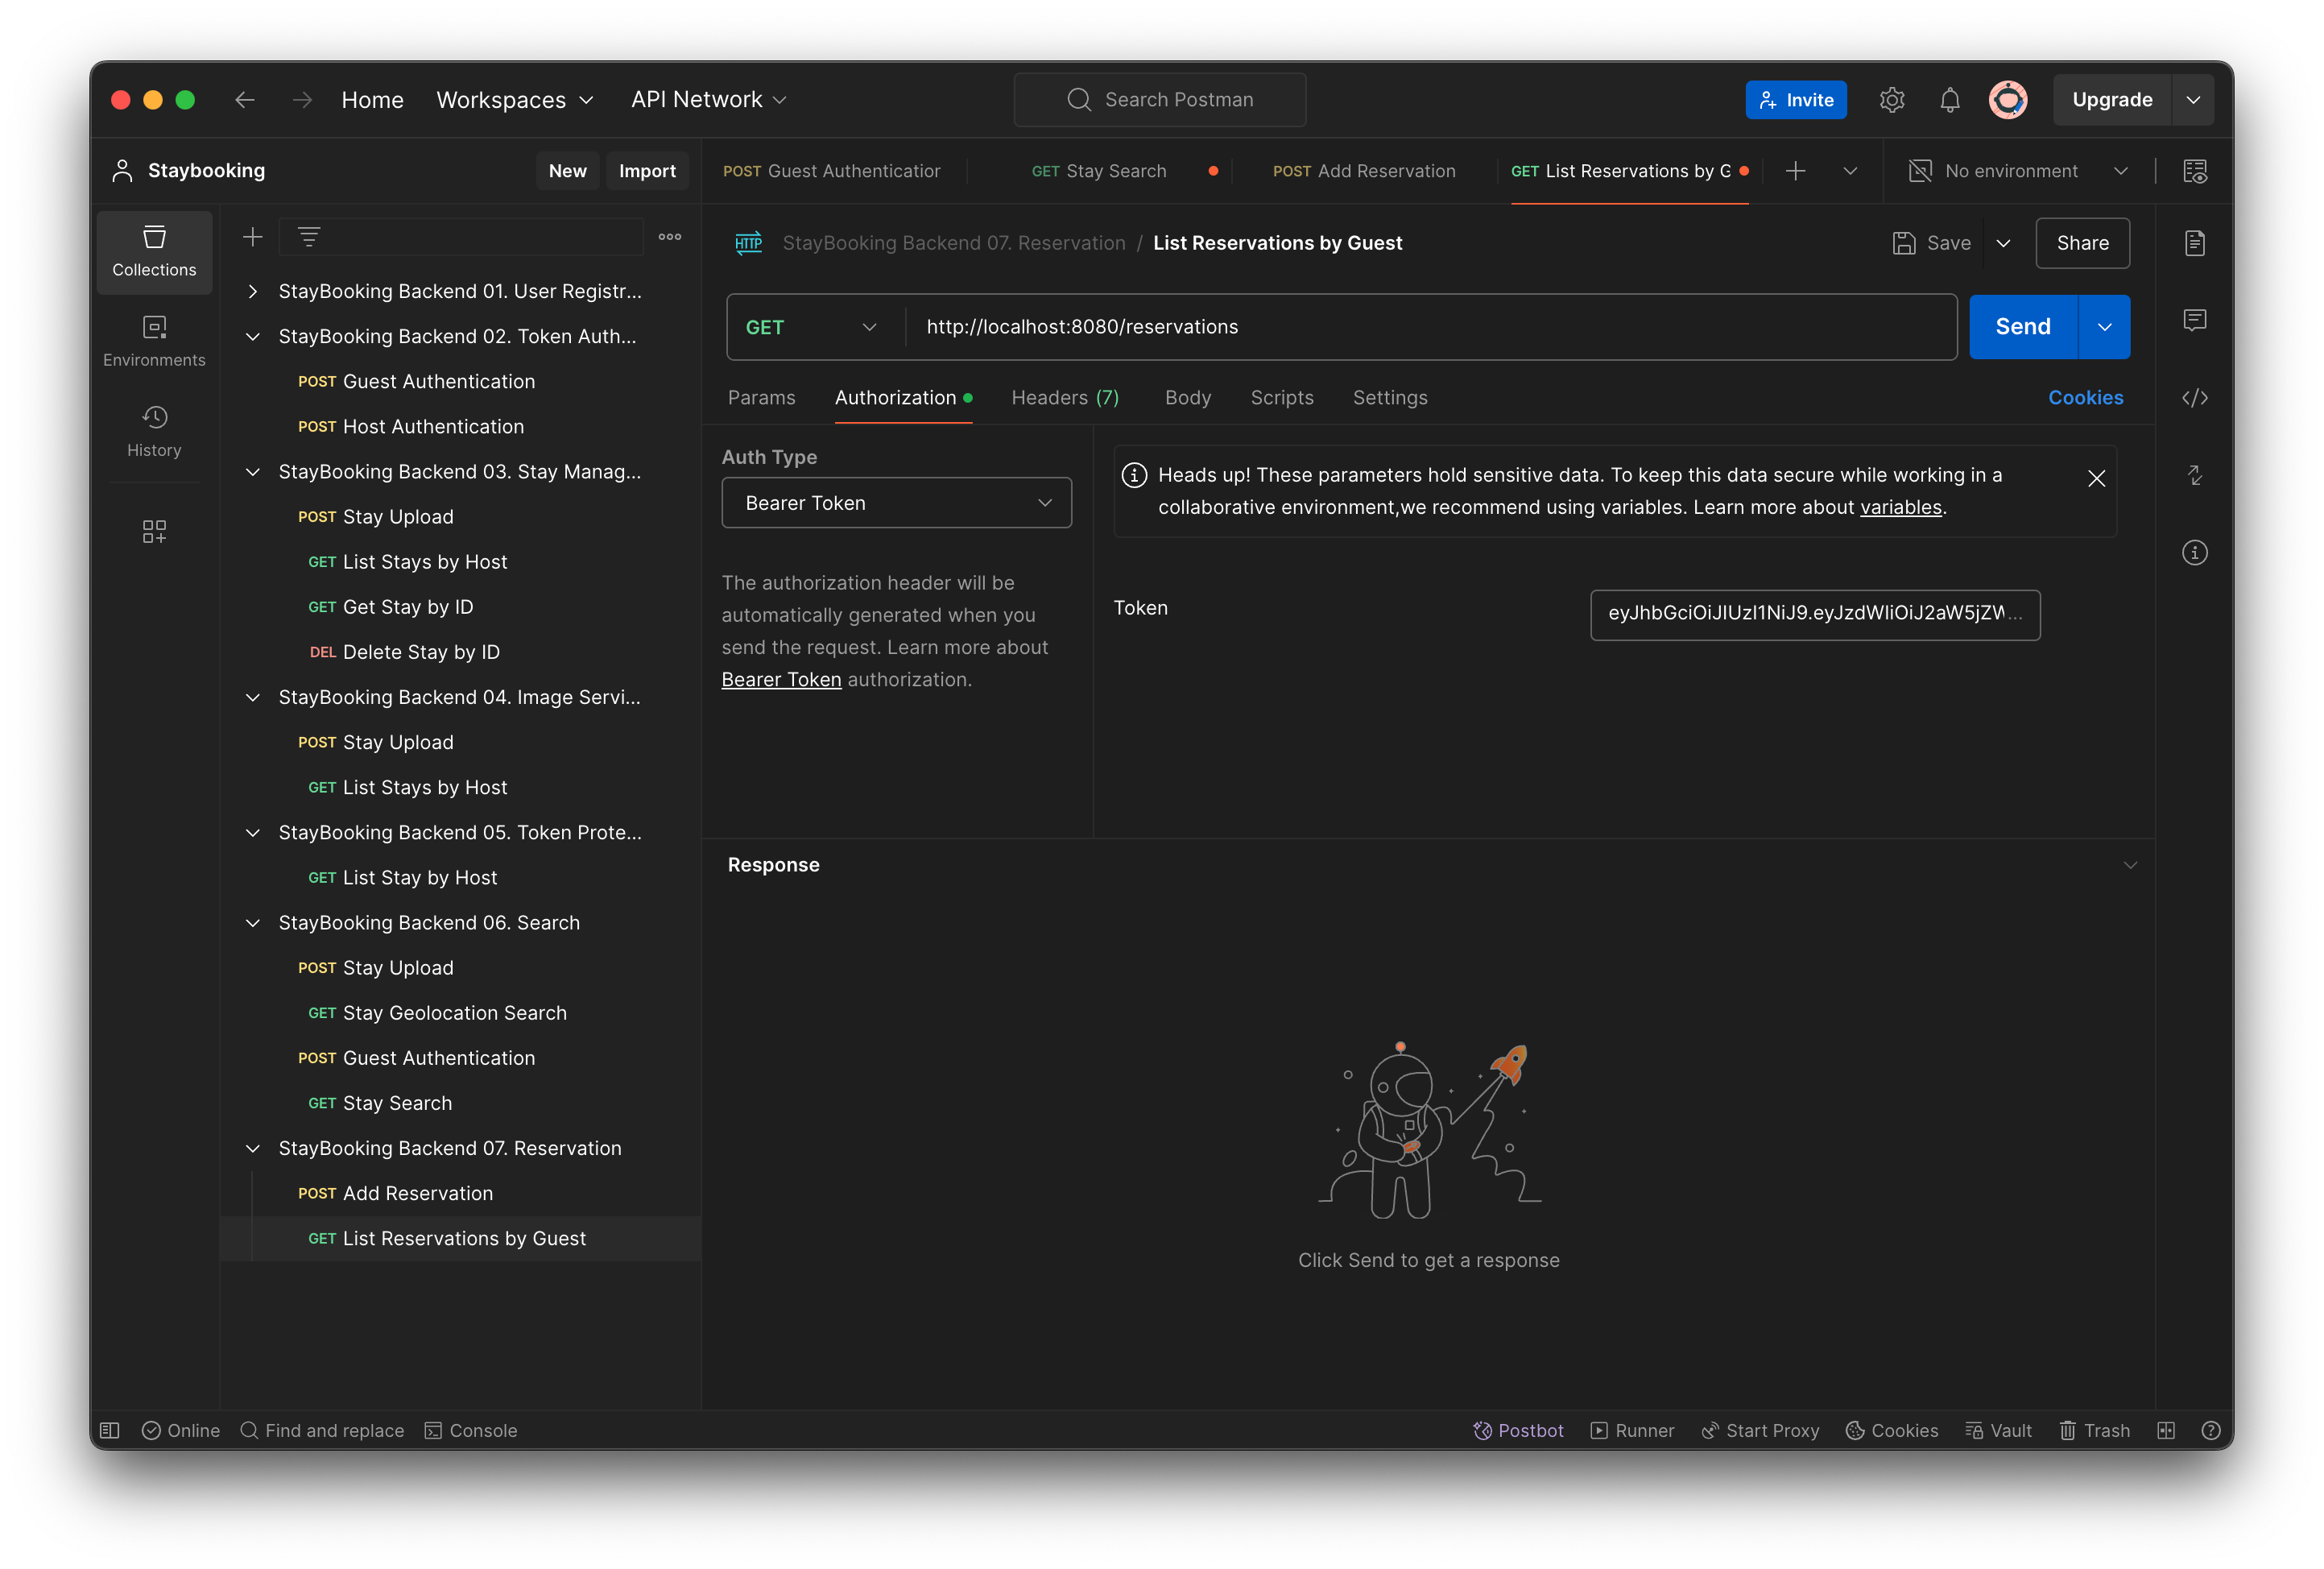The height and width of the screenshot is (1569, 2324).
Task: Open notifications bell
Action: 1949,99
